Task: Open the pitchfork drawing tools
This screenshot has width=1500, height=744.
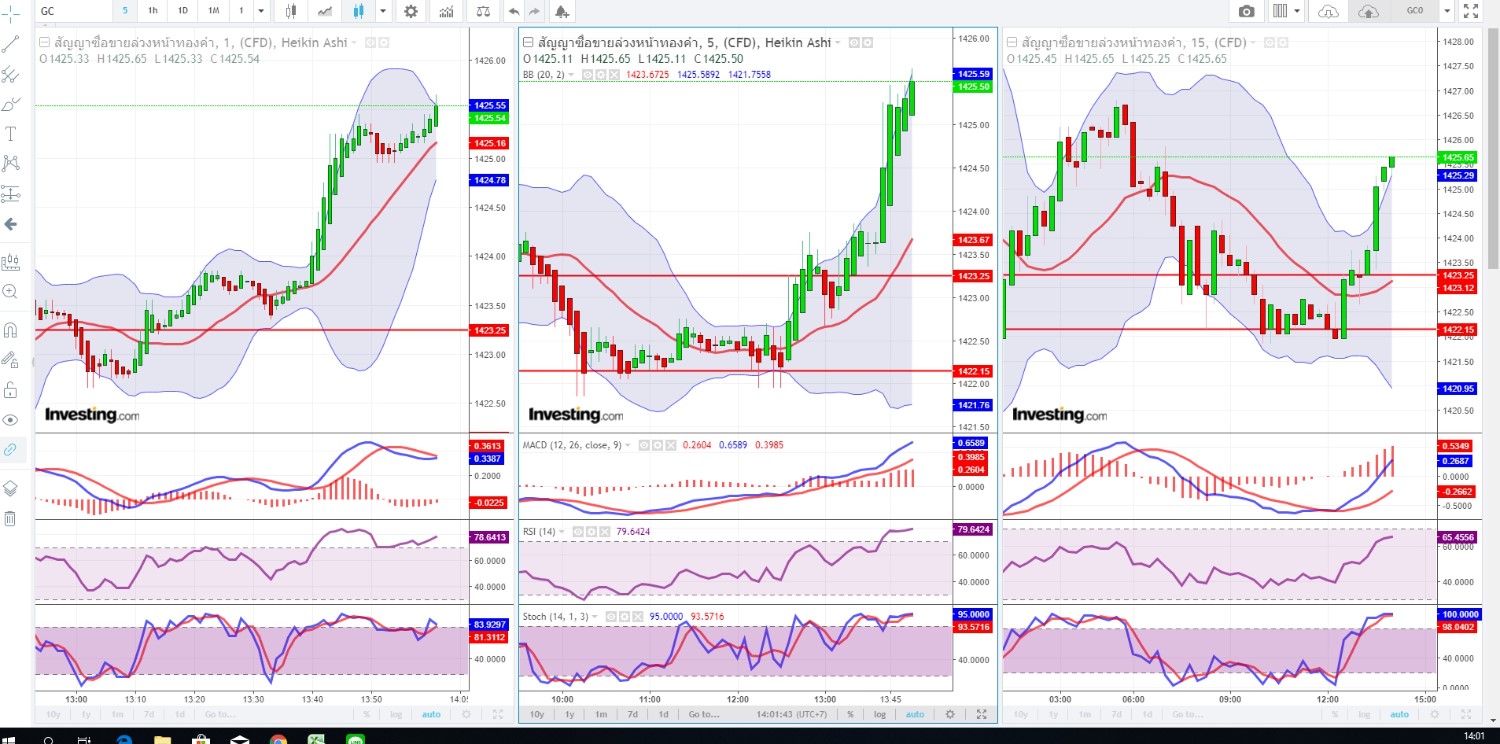Action: click(11, 74)
